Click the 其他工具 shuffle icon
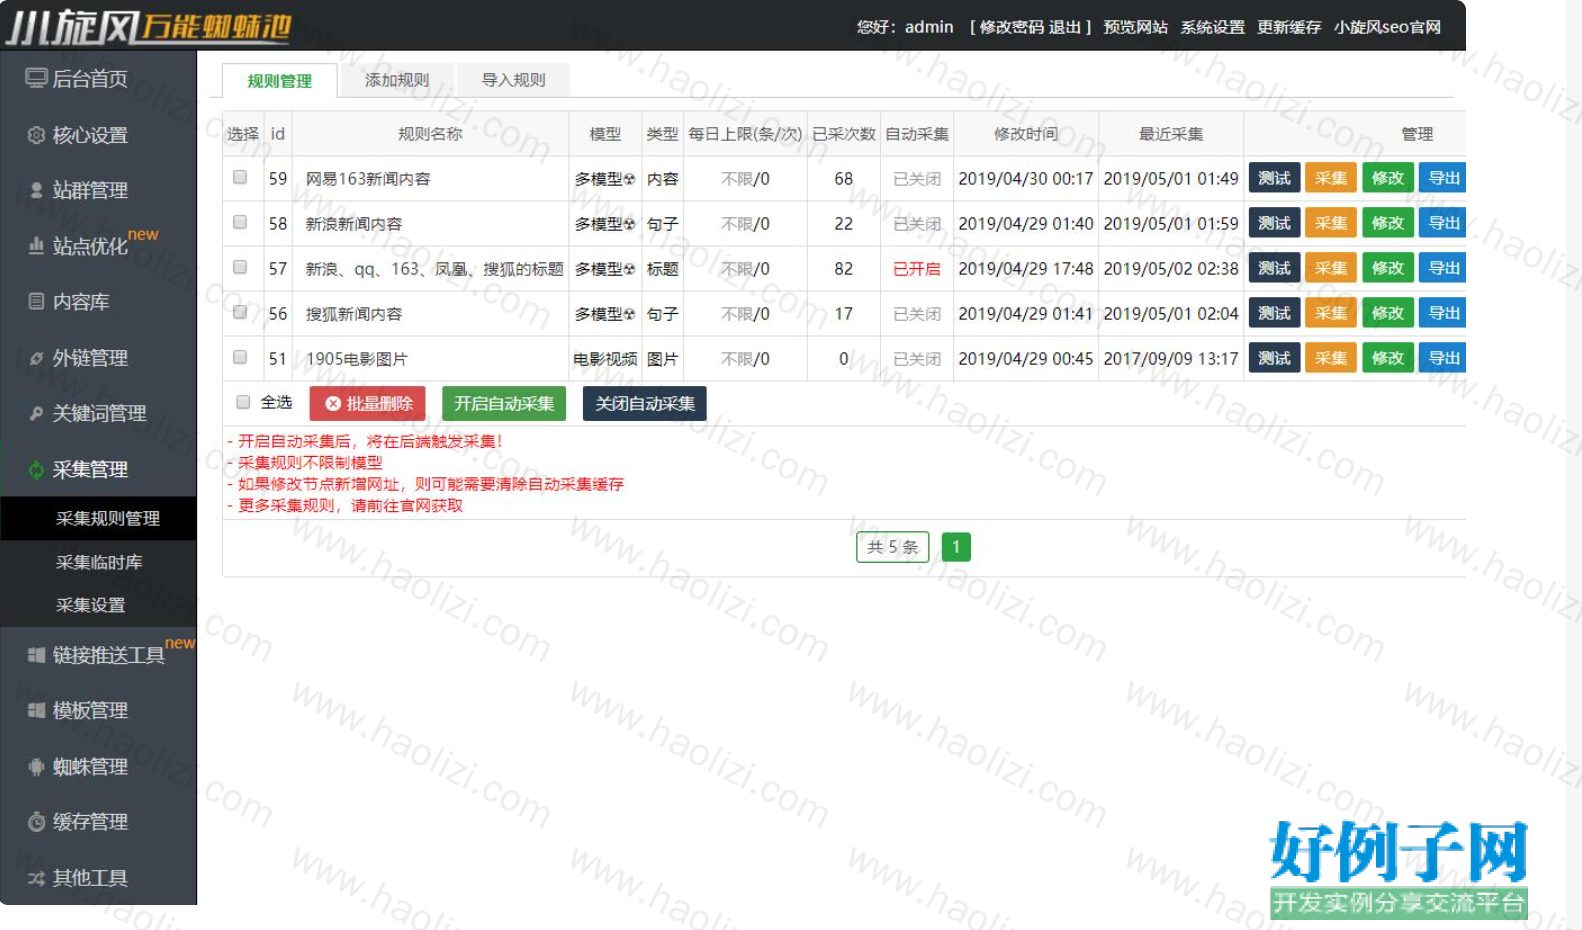The image size is (1582, 930). point(36,878)
